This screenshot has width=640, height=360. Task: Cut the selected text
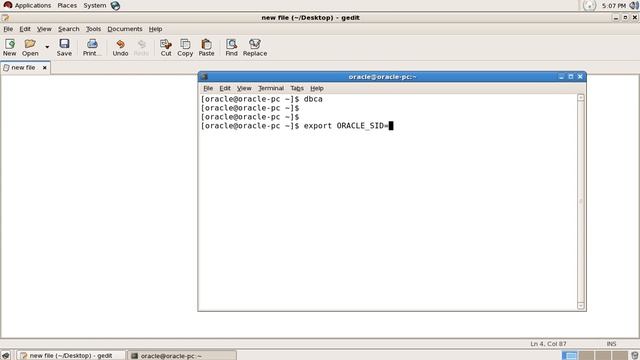(x=166, y=48)
